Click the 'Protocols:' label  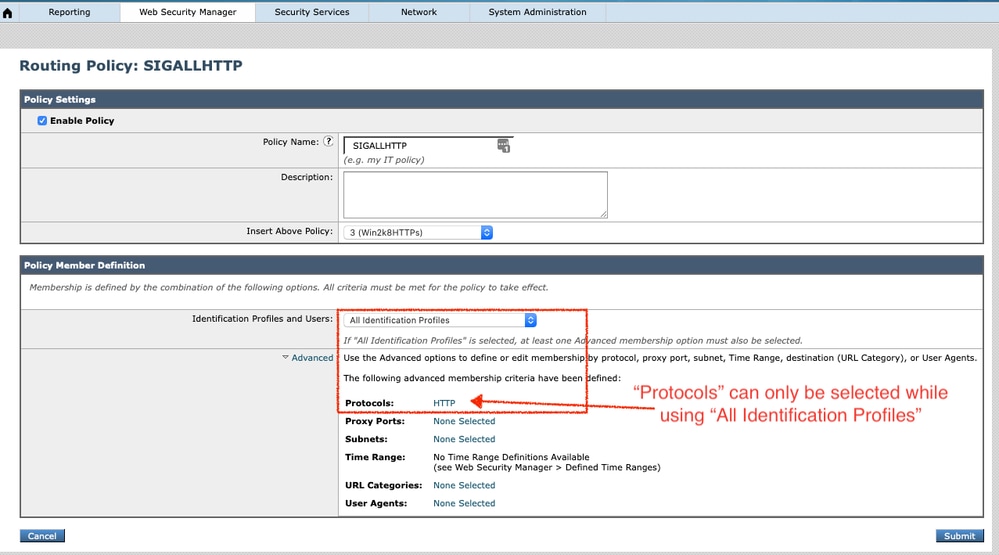(370, 403)
